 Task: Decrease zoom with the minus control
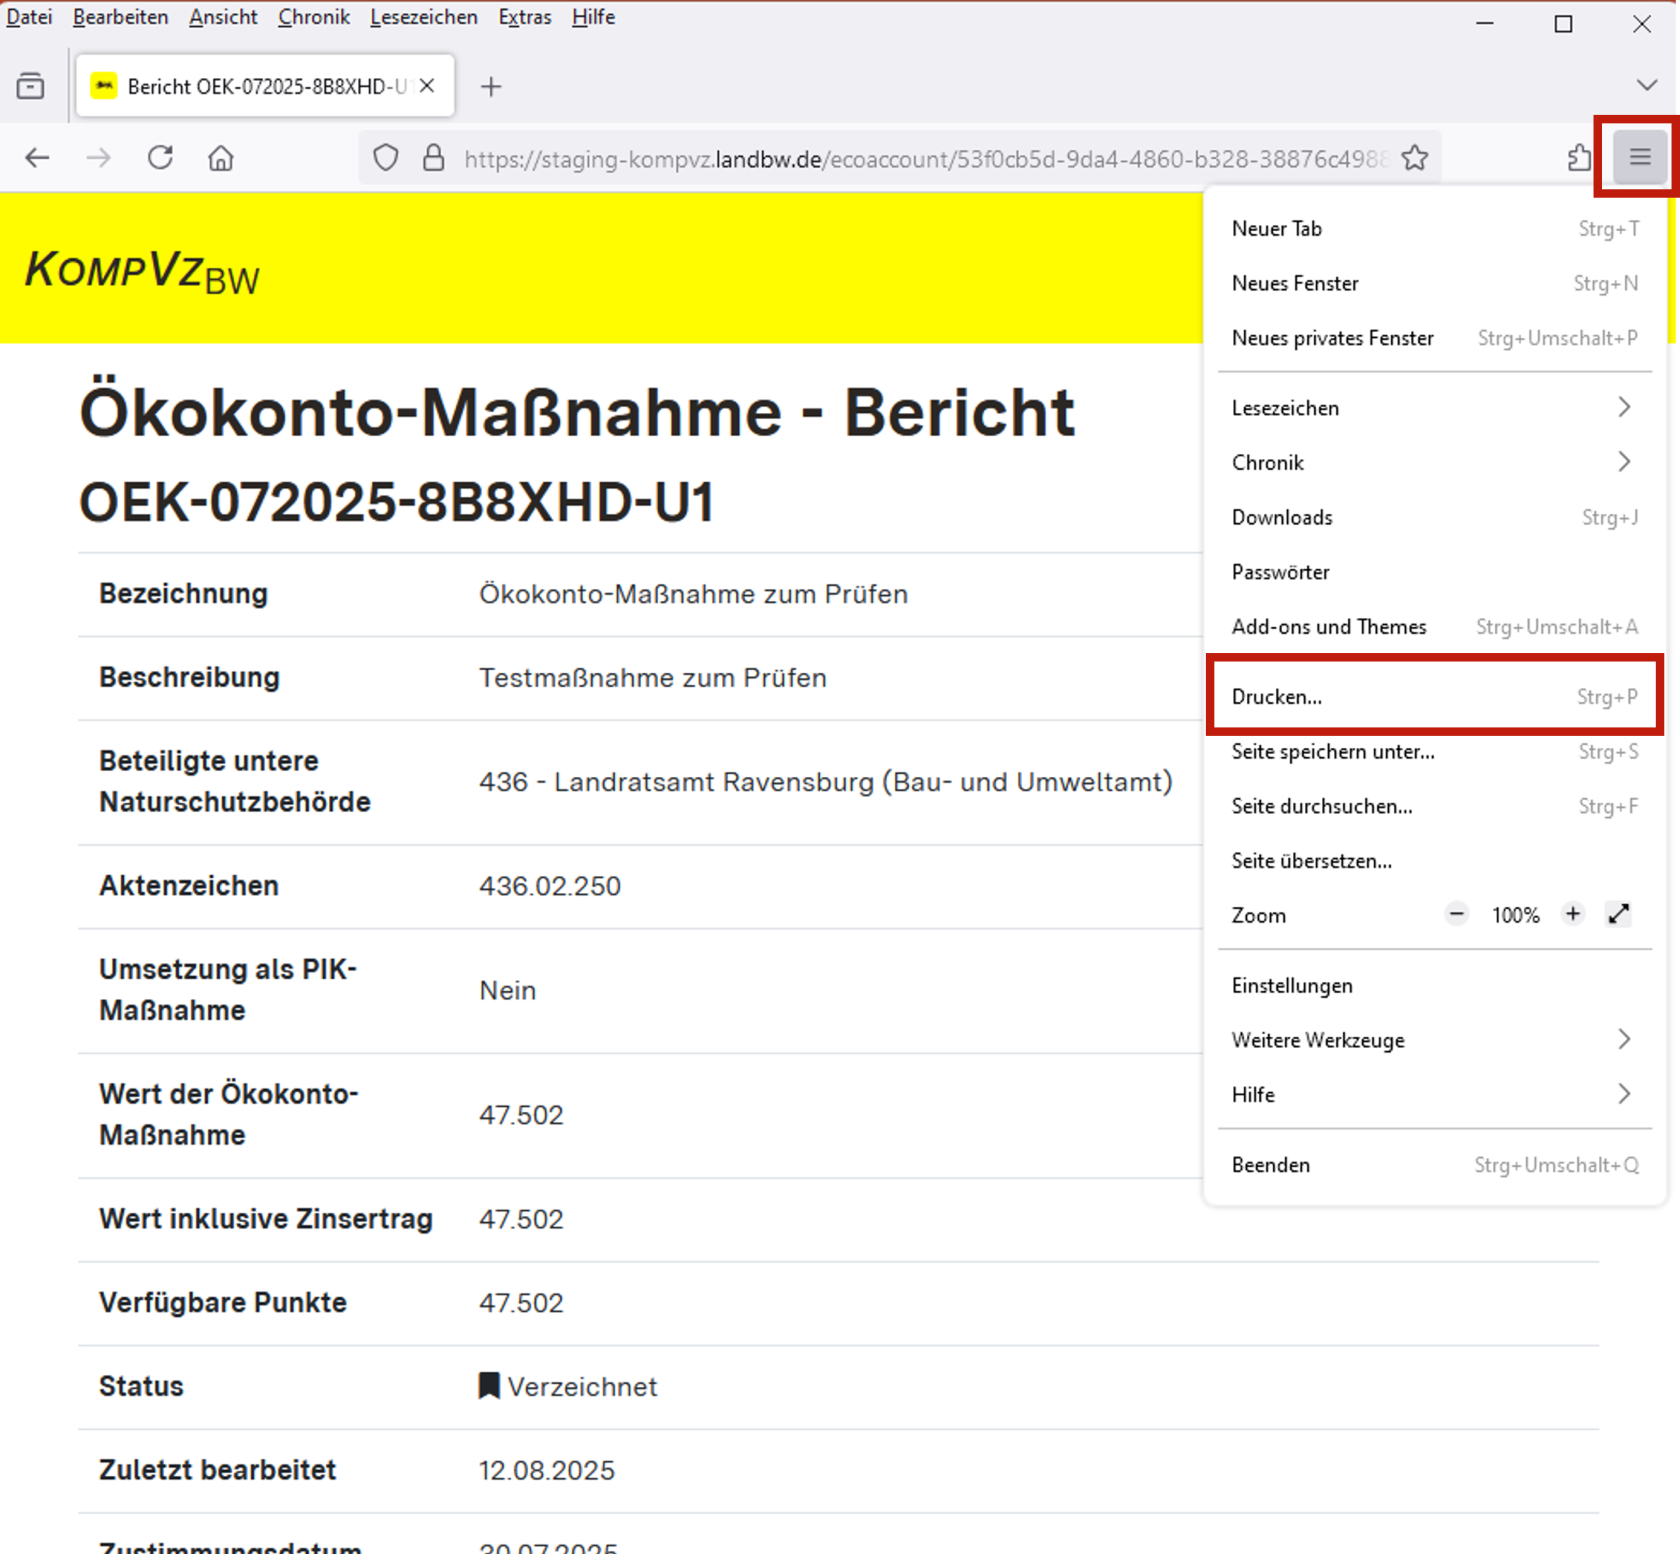coord(1456,914)
